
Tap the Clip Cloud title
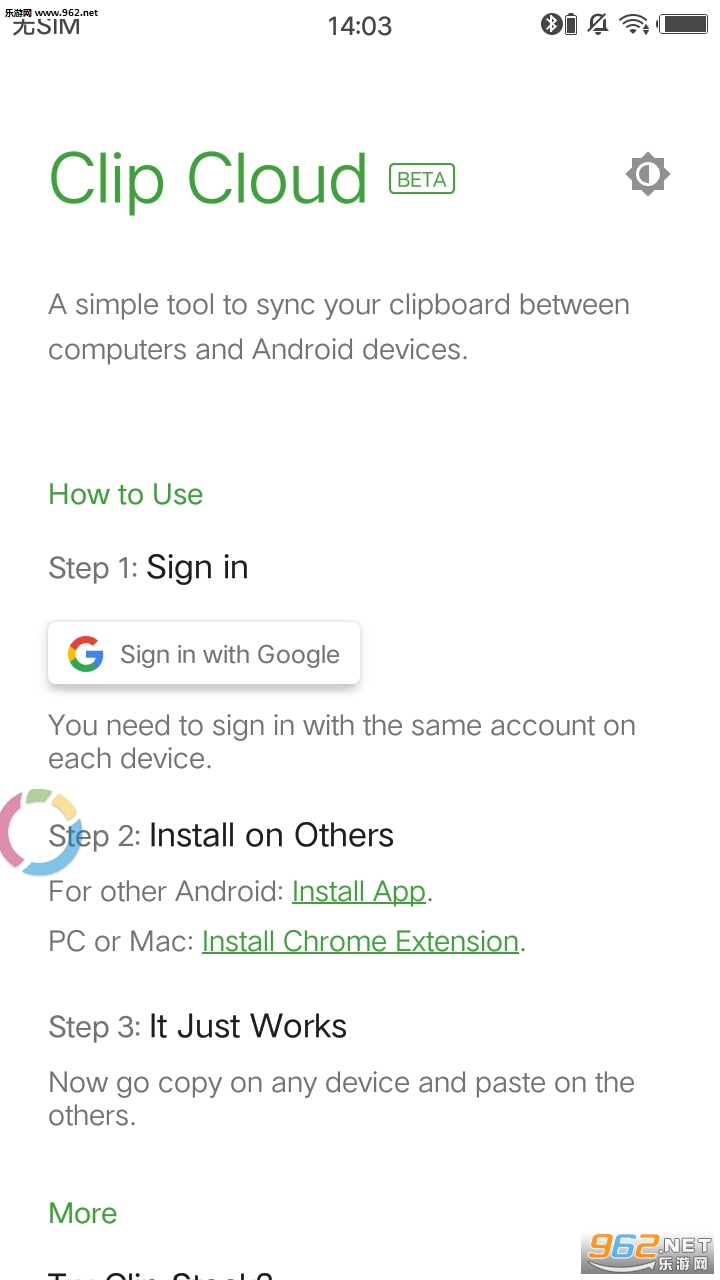[x=208, y=179]
